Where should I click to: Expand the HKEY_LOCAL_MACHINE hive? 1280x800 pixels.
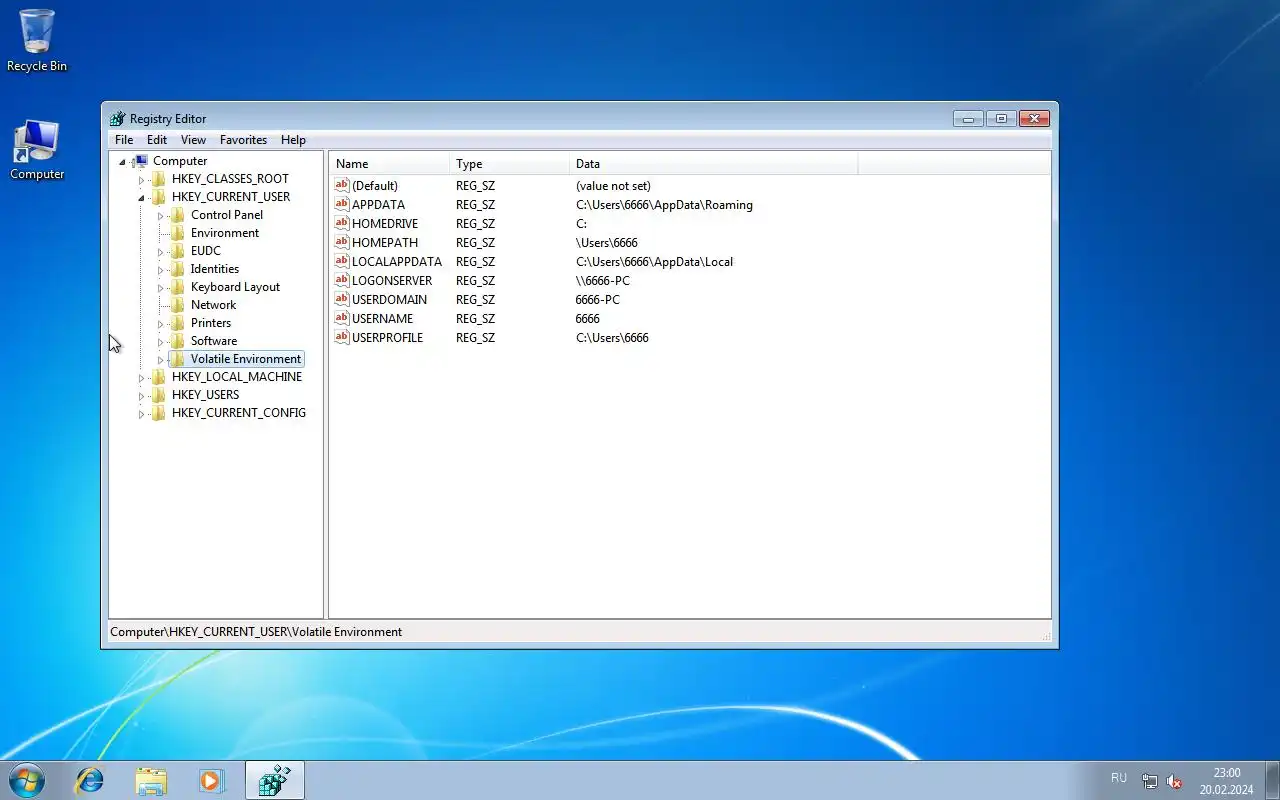click(141, 378)
